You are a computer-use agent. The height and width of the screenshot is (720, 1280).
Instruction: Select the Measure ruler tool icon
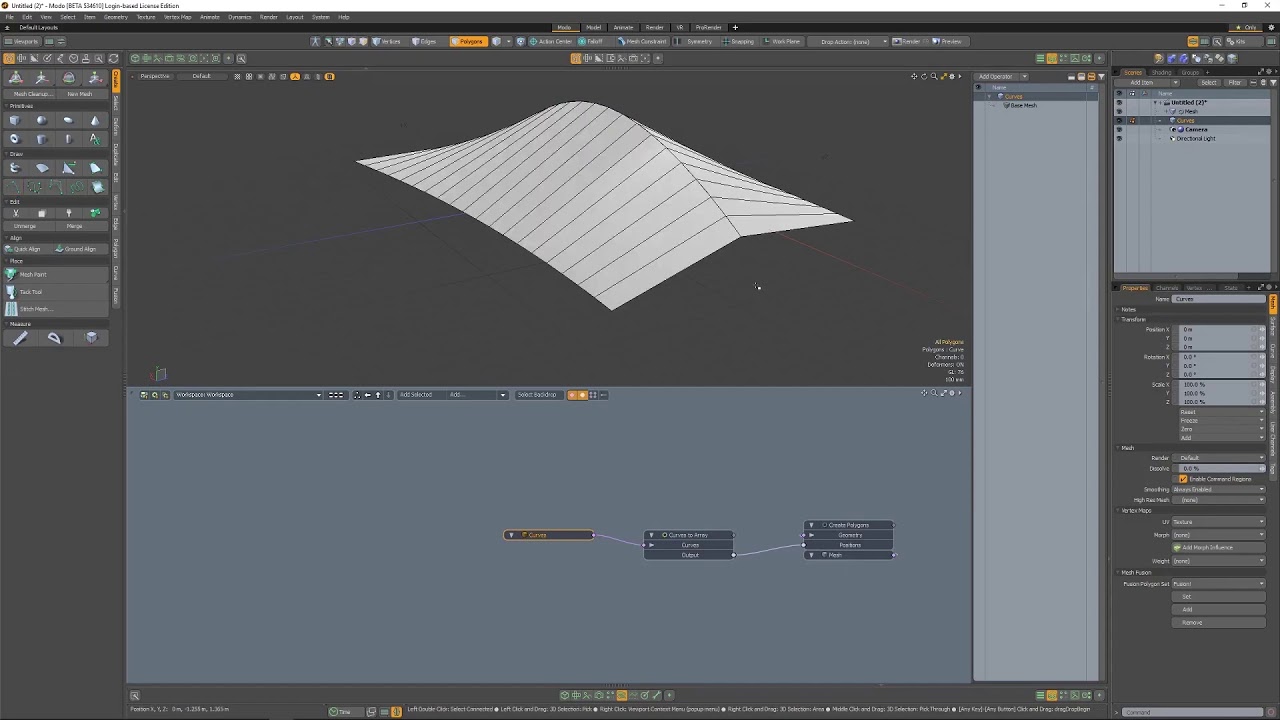point(20,338)
